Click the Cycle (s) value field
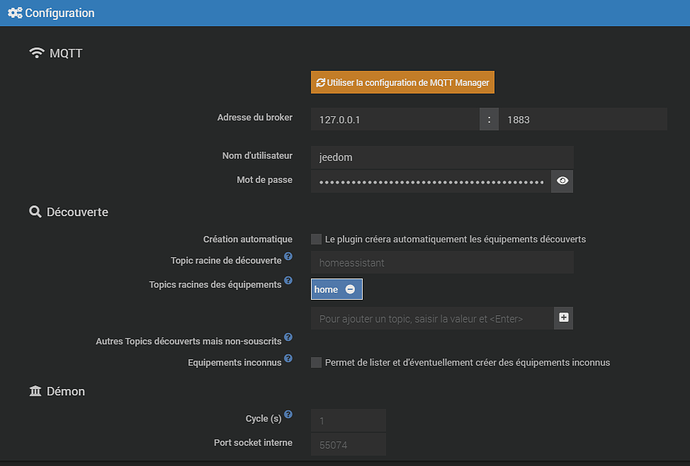Viewport: 690px width, 466px height. coord(348,420)
